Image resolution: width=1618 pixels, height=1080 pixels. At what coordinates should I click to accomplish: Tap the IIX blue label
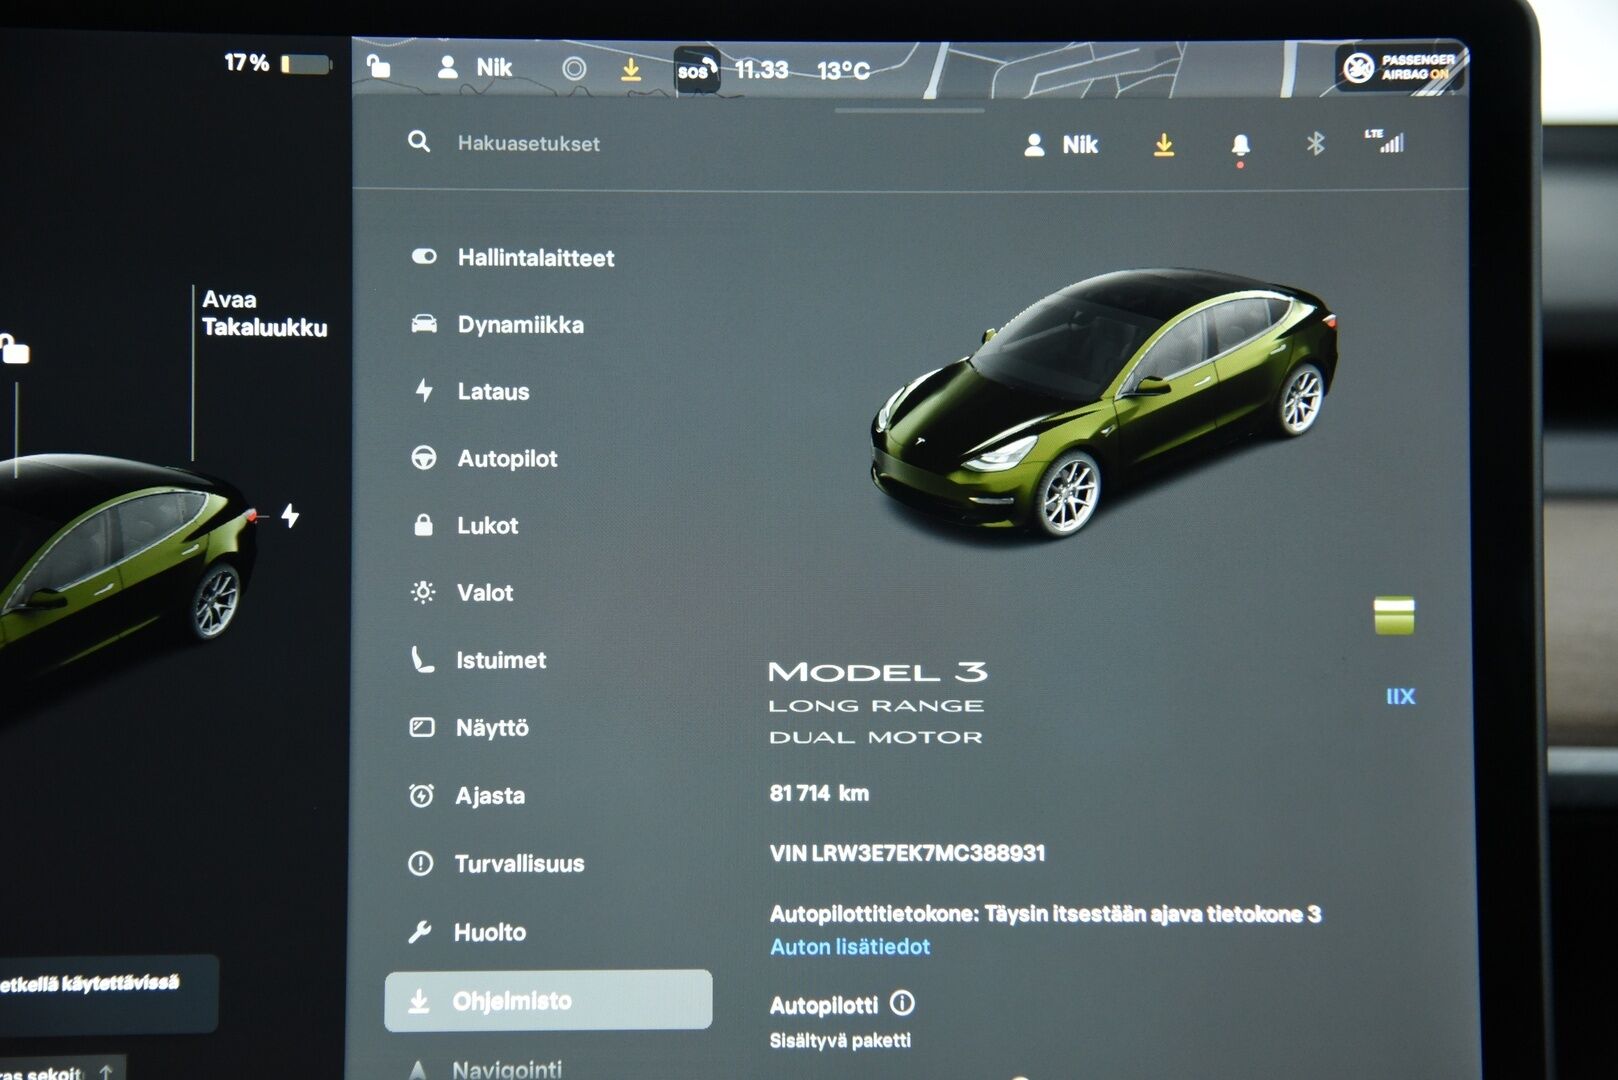coord(1400,696)
